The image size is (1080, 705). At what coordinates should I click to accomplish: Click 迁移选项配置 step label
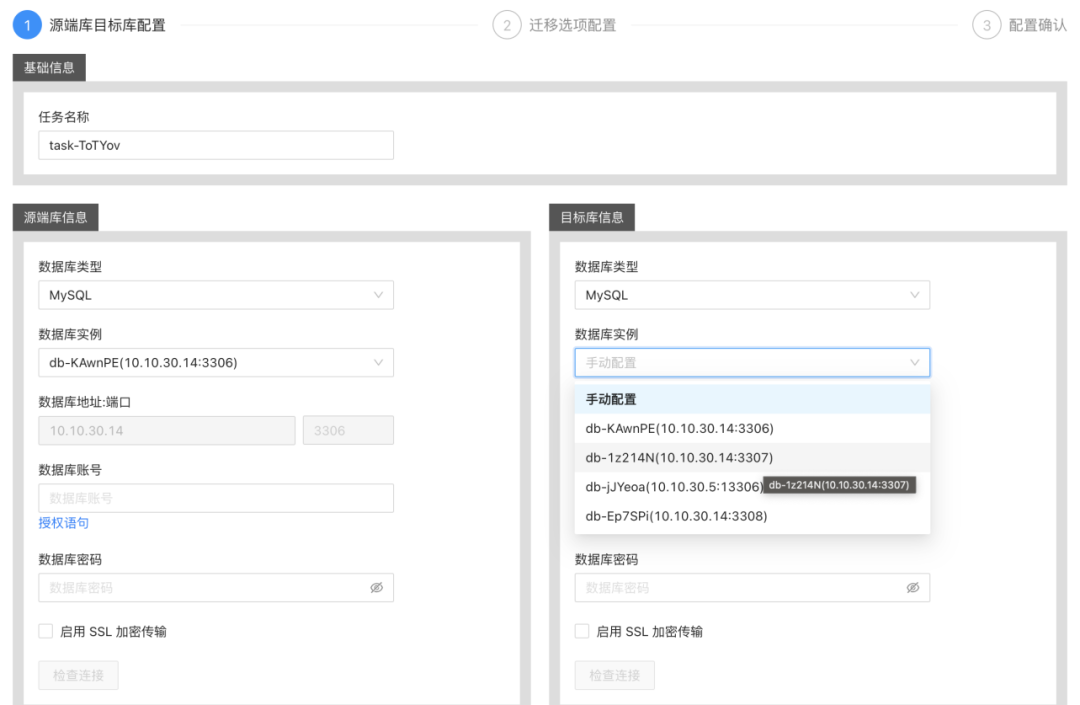click(572, 25)
